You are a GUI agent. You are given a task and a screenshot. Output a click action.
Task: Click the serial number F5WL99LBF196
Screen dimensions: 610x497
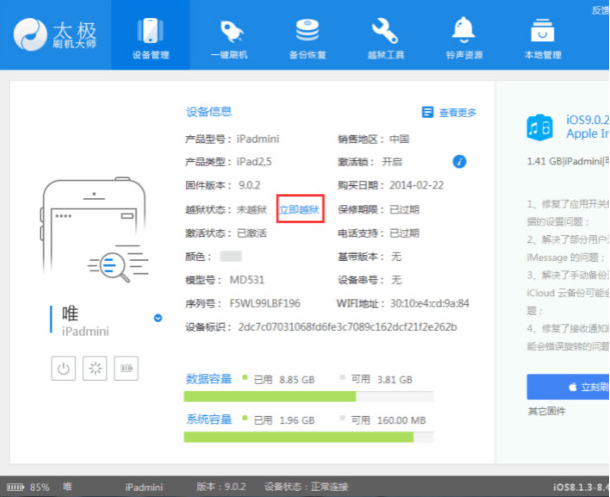tap(265, 303)
